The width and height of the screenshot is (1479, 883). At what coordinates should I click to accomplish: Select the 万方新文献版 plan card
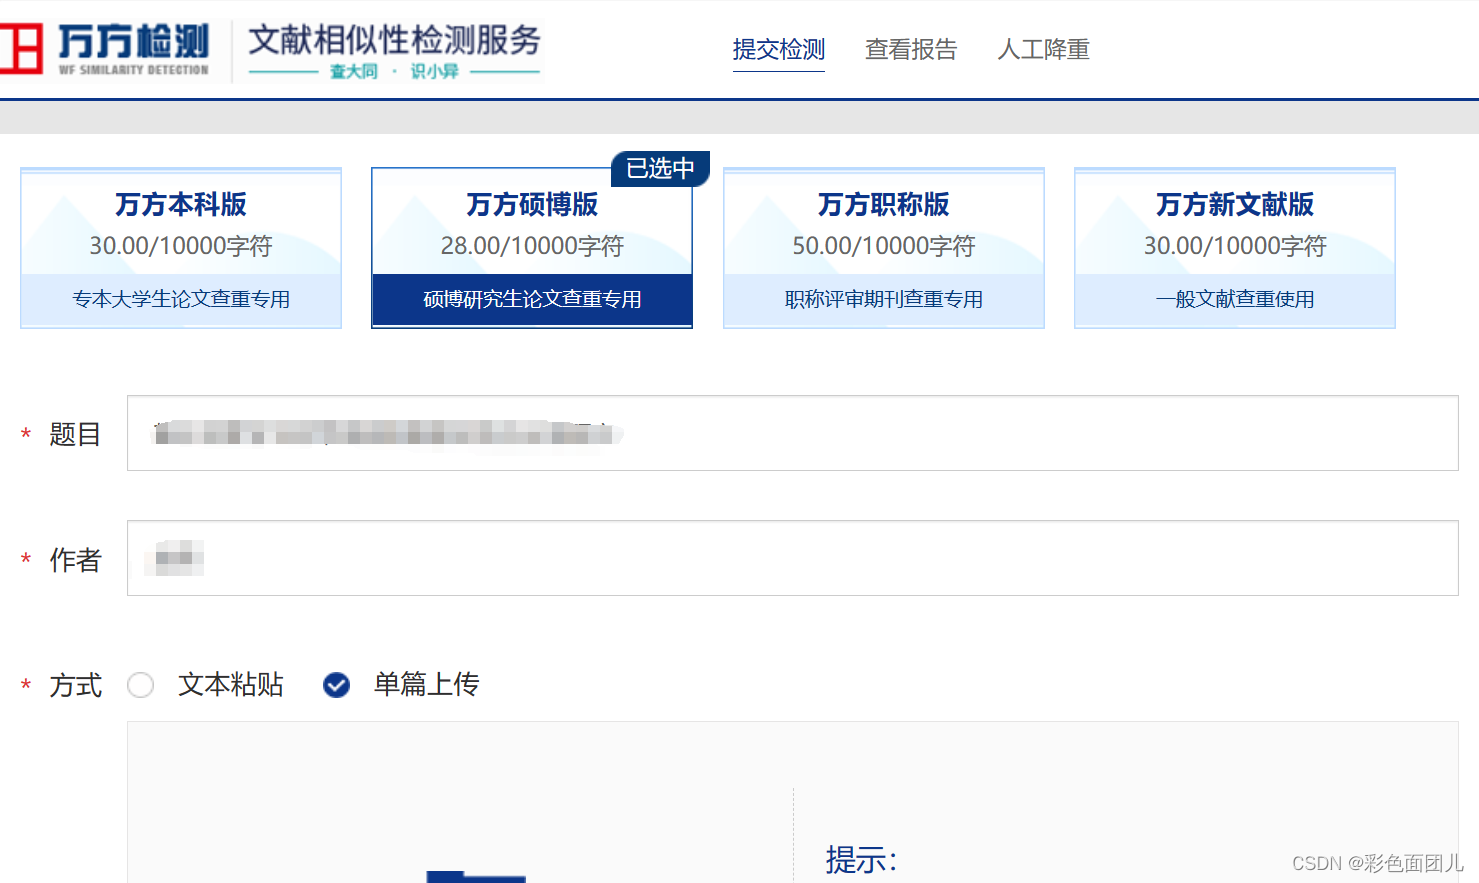[x=1235, y=248]
